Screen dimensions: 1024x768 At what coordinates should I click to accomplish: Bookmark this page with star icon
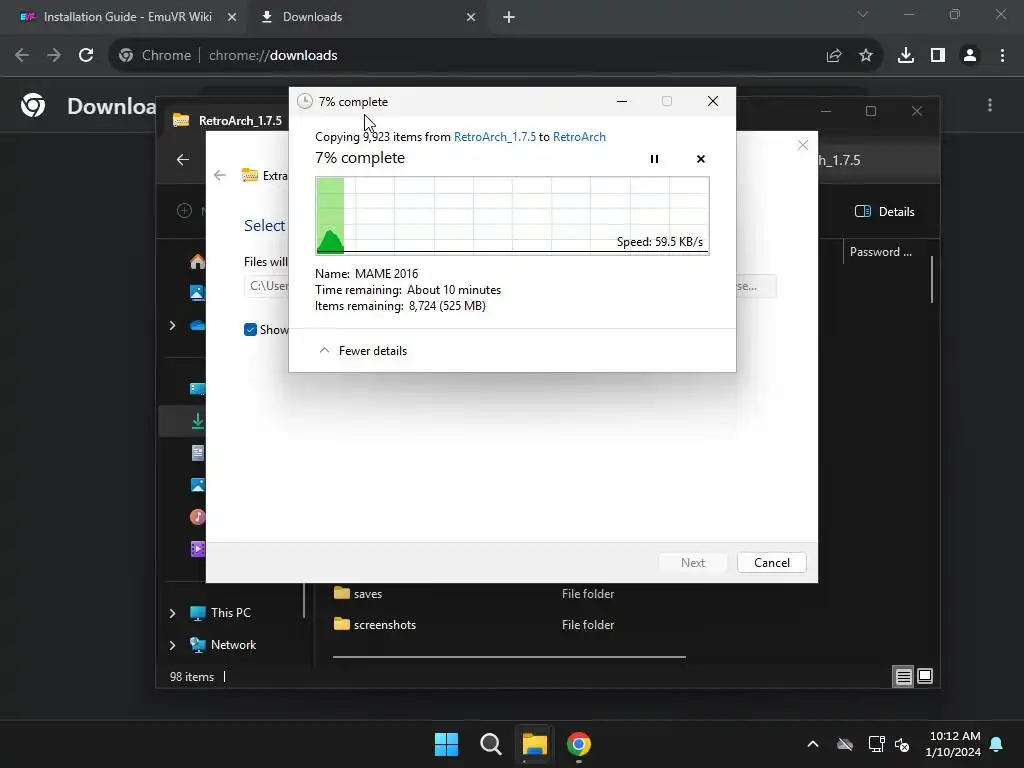pos(866,56)
